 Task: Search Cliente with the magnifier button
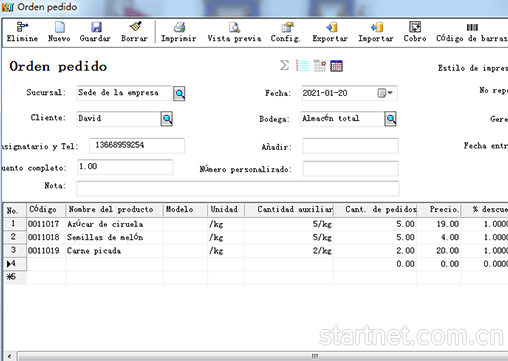point(167,119)
